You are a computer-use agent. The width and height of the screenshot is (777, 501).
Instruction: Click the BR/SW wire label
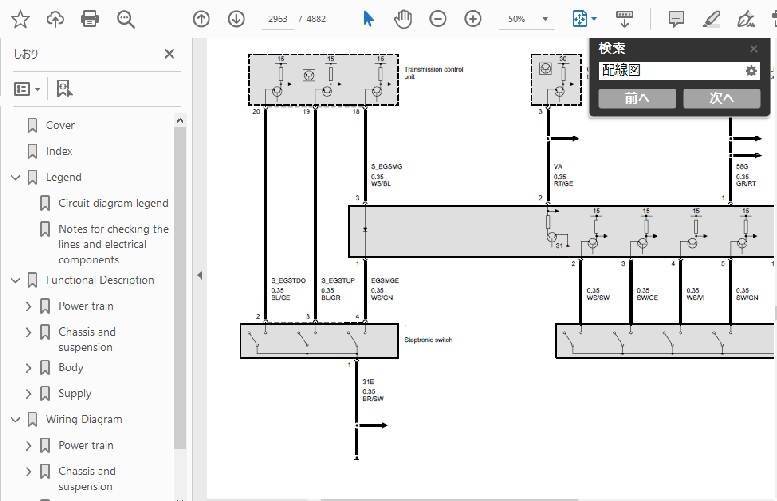tap(373, 398)
